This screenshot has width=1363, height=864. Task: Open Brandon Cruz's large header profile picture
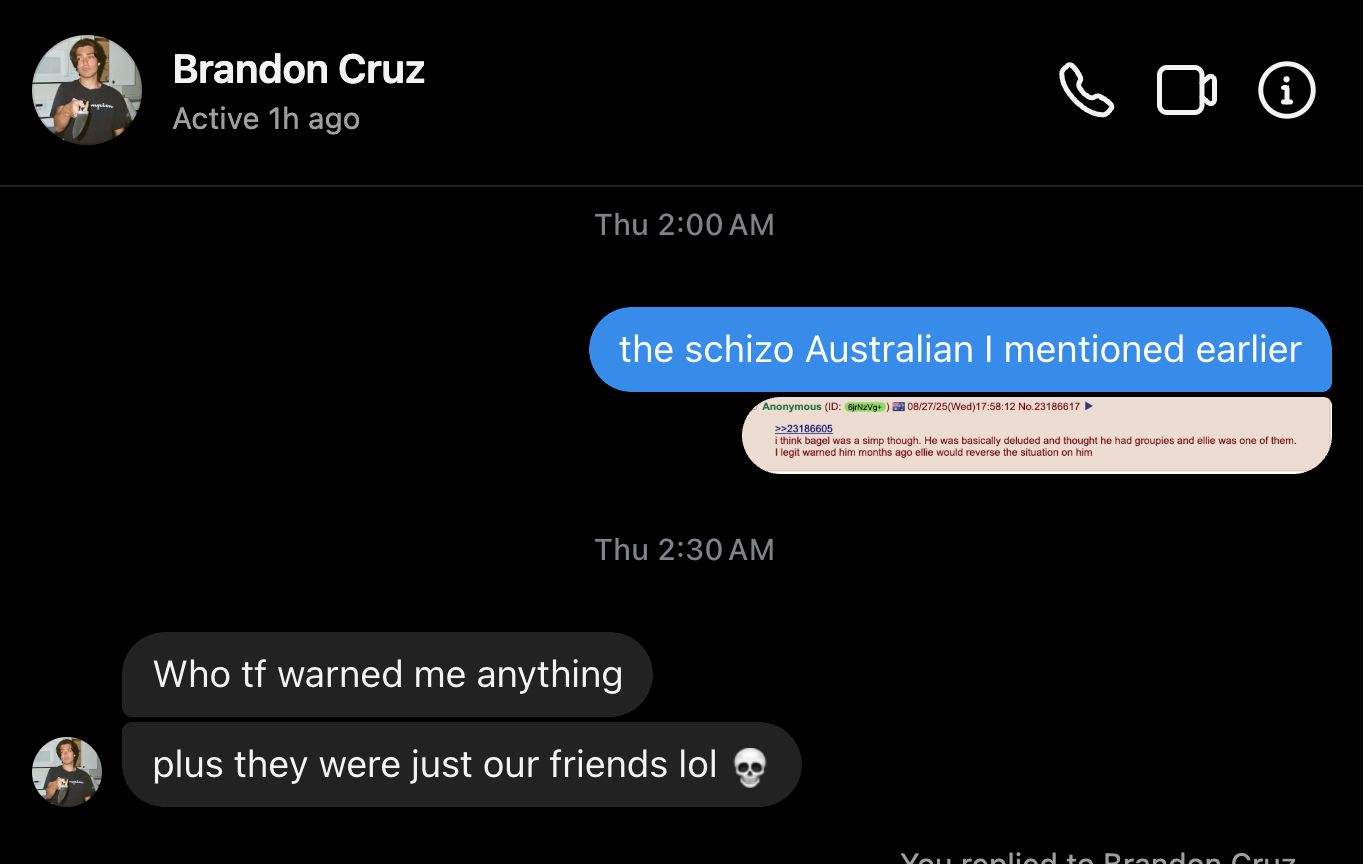[x=87, y=90]
